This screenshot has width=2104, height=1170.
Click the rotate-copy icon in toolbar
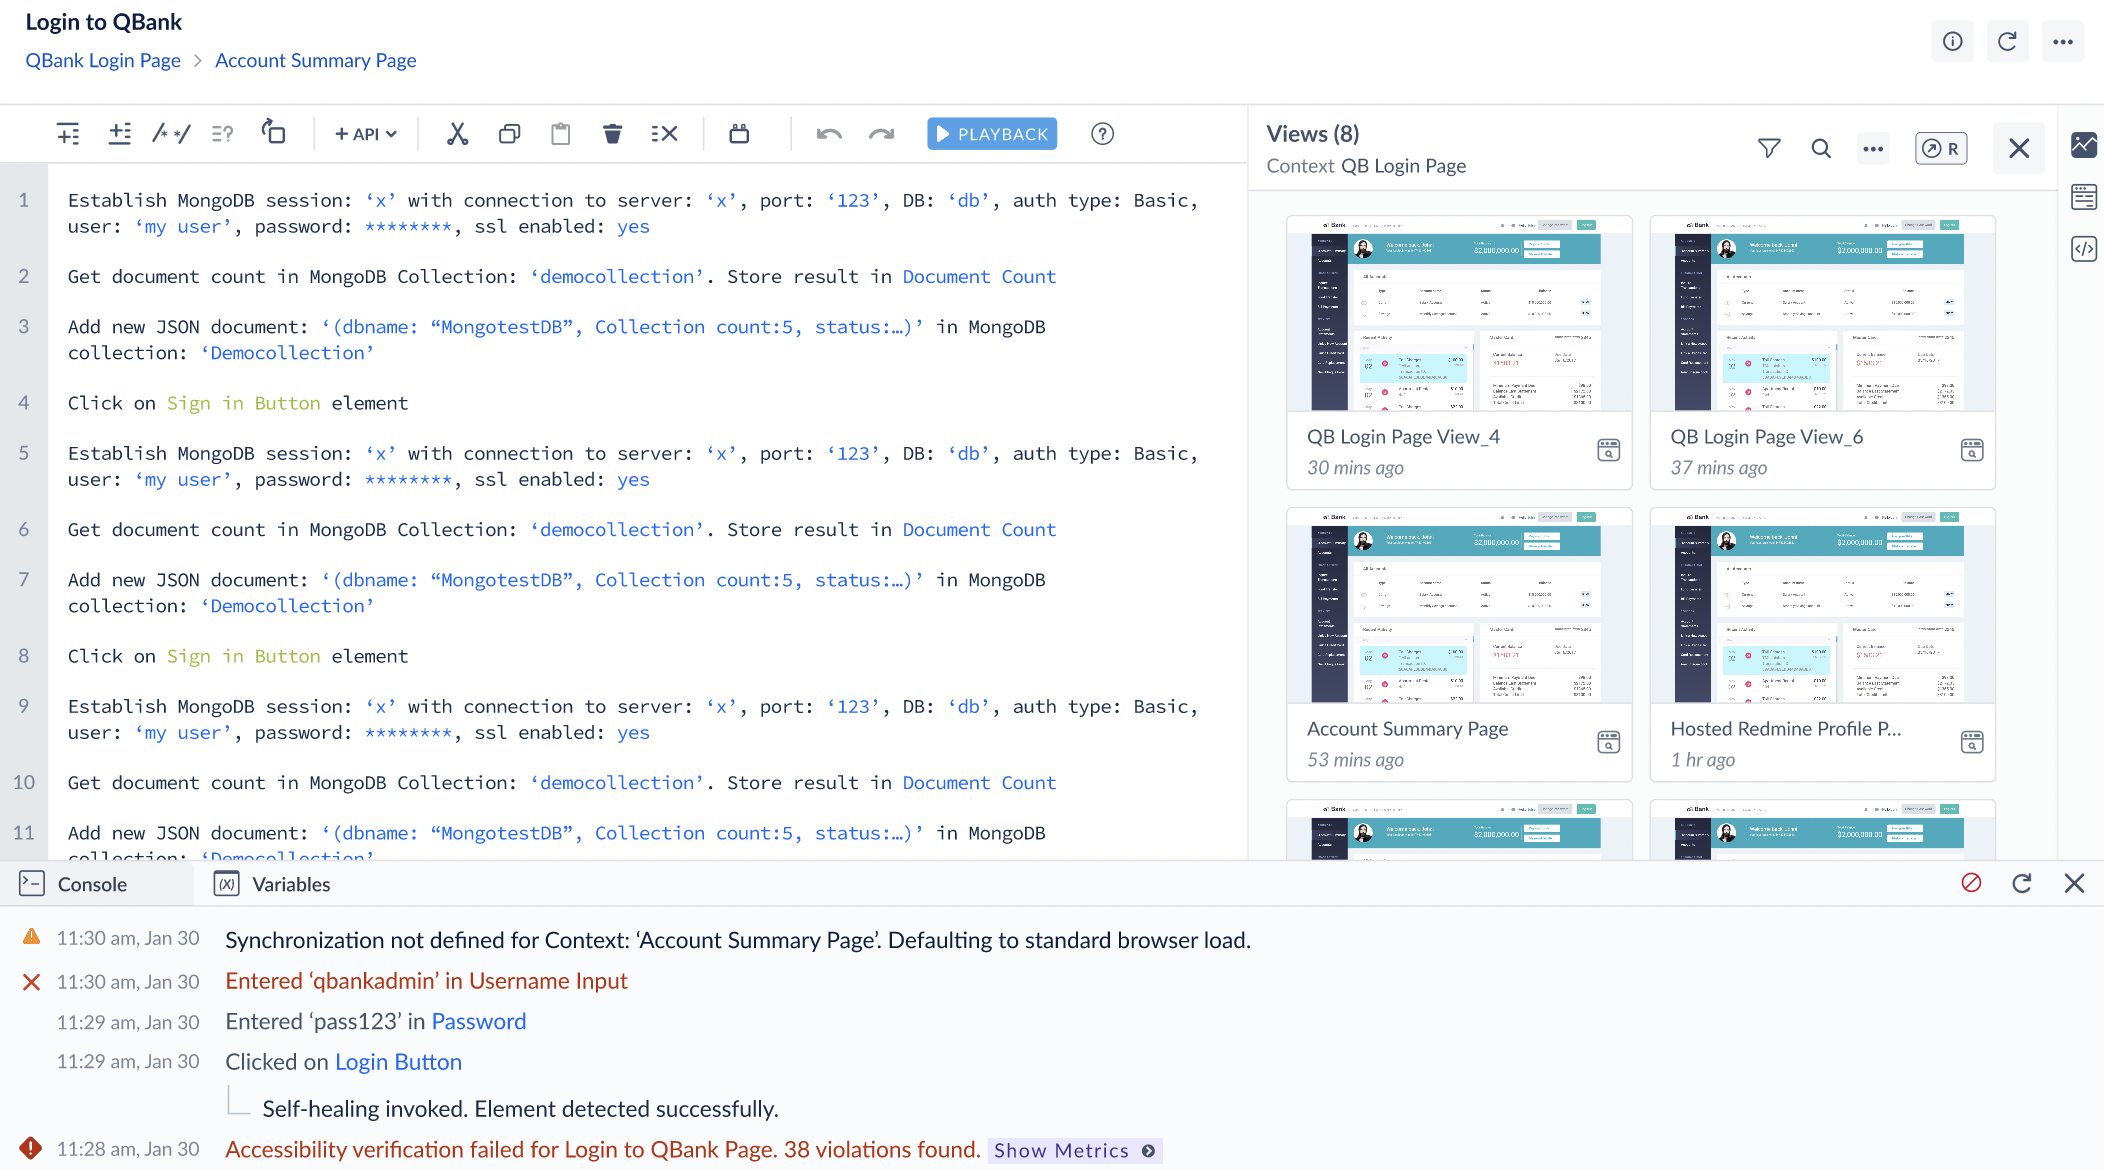pos(273,132)
